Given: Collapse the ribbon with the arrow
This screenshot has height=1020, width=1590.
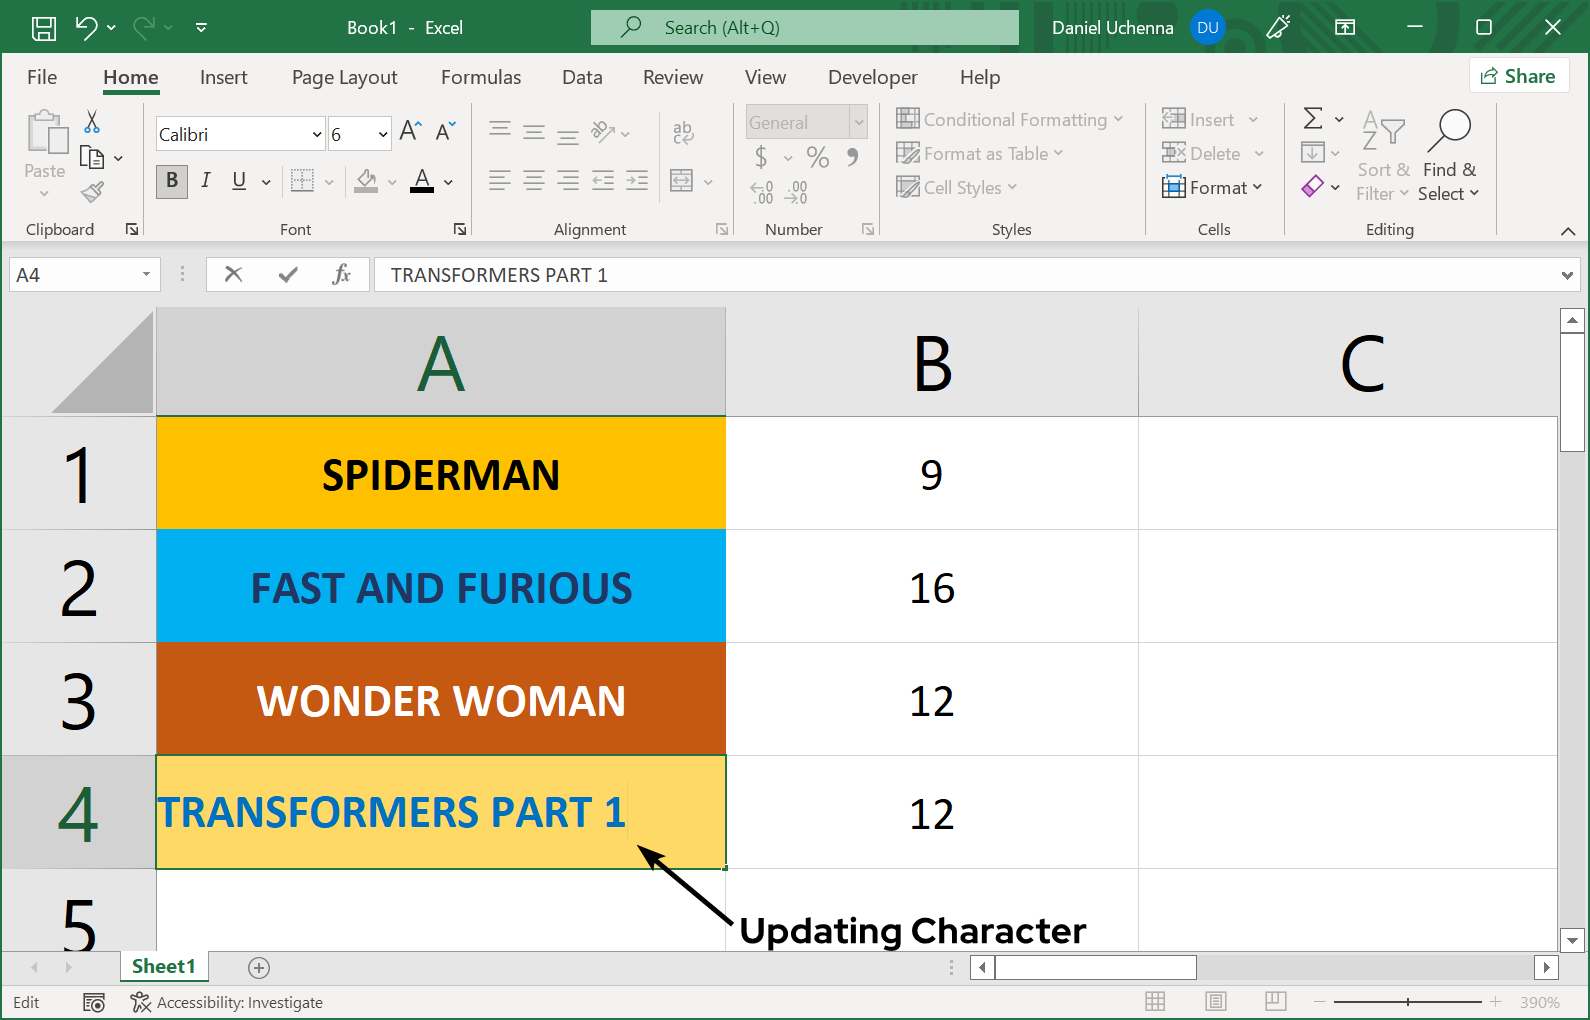Looking at the screenshot, I should tap(1567, 231).
